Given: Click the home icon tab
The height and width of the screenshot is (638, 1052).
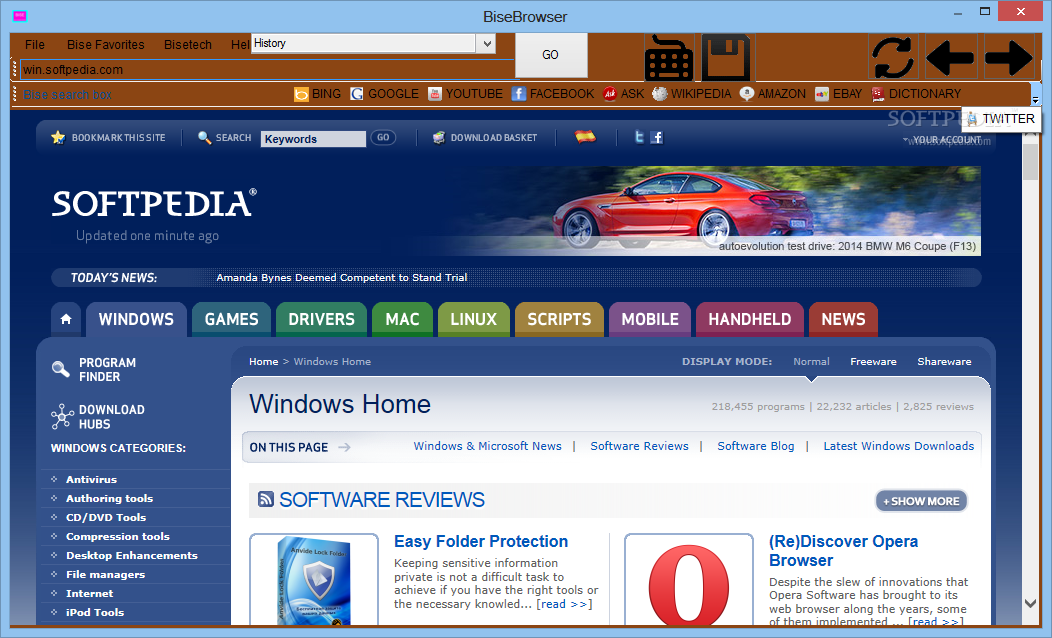Looking at the screenshot, I should point(66,319).
